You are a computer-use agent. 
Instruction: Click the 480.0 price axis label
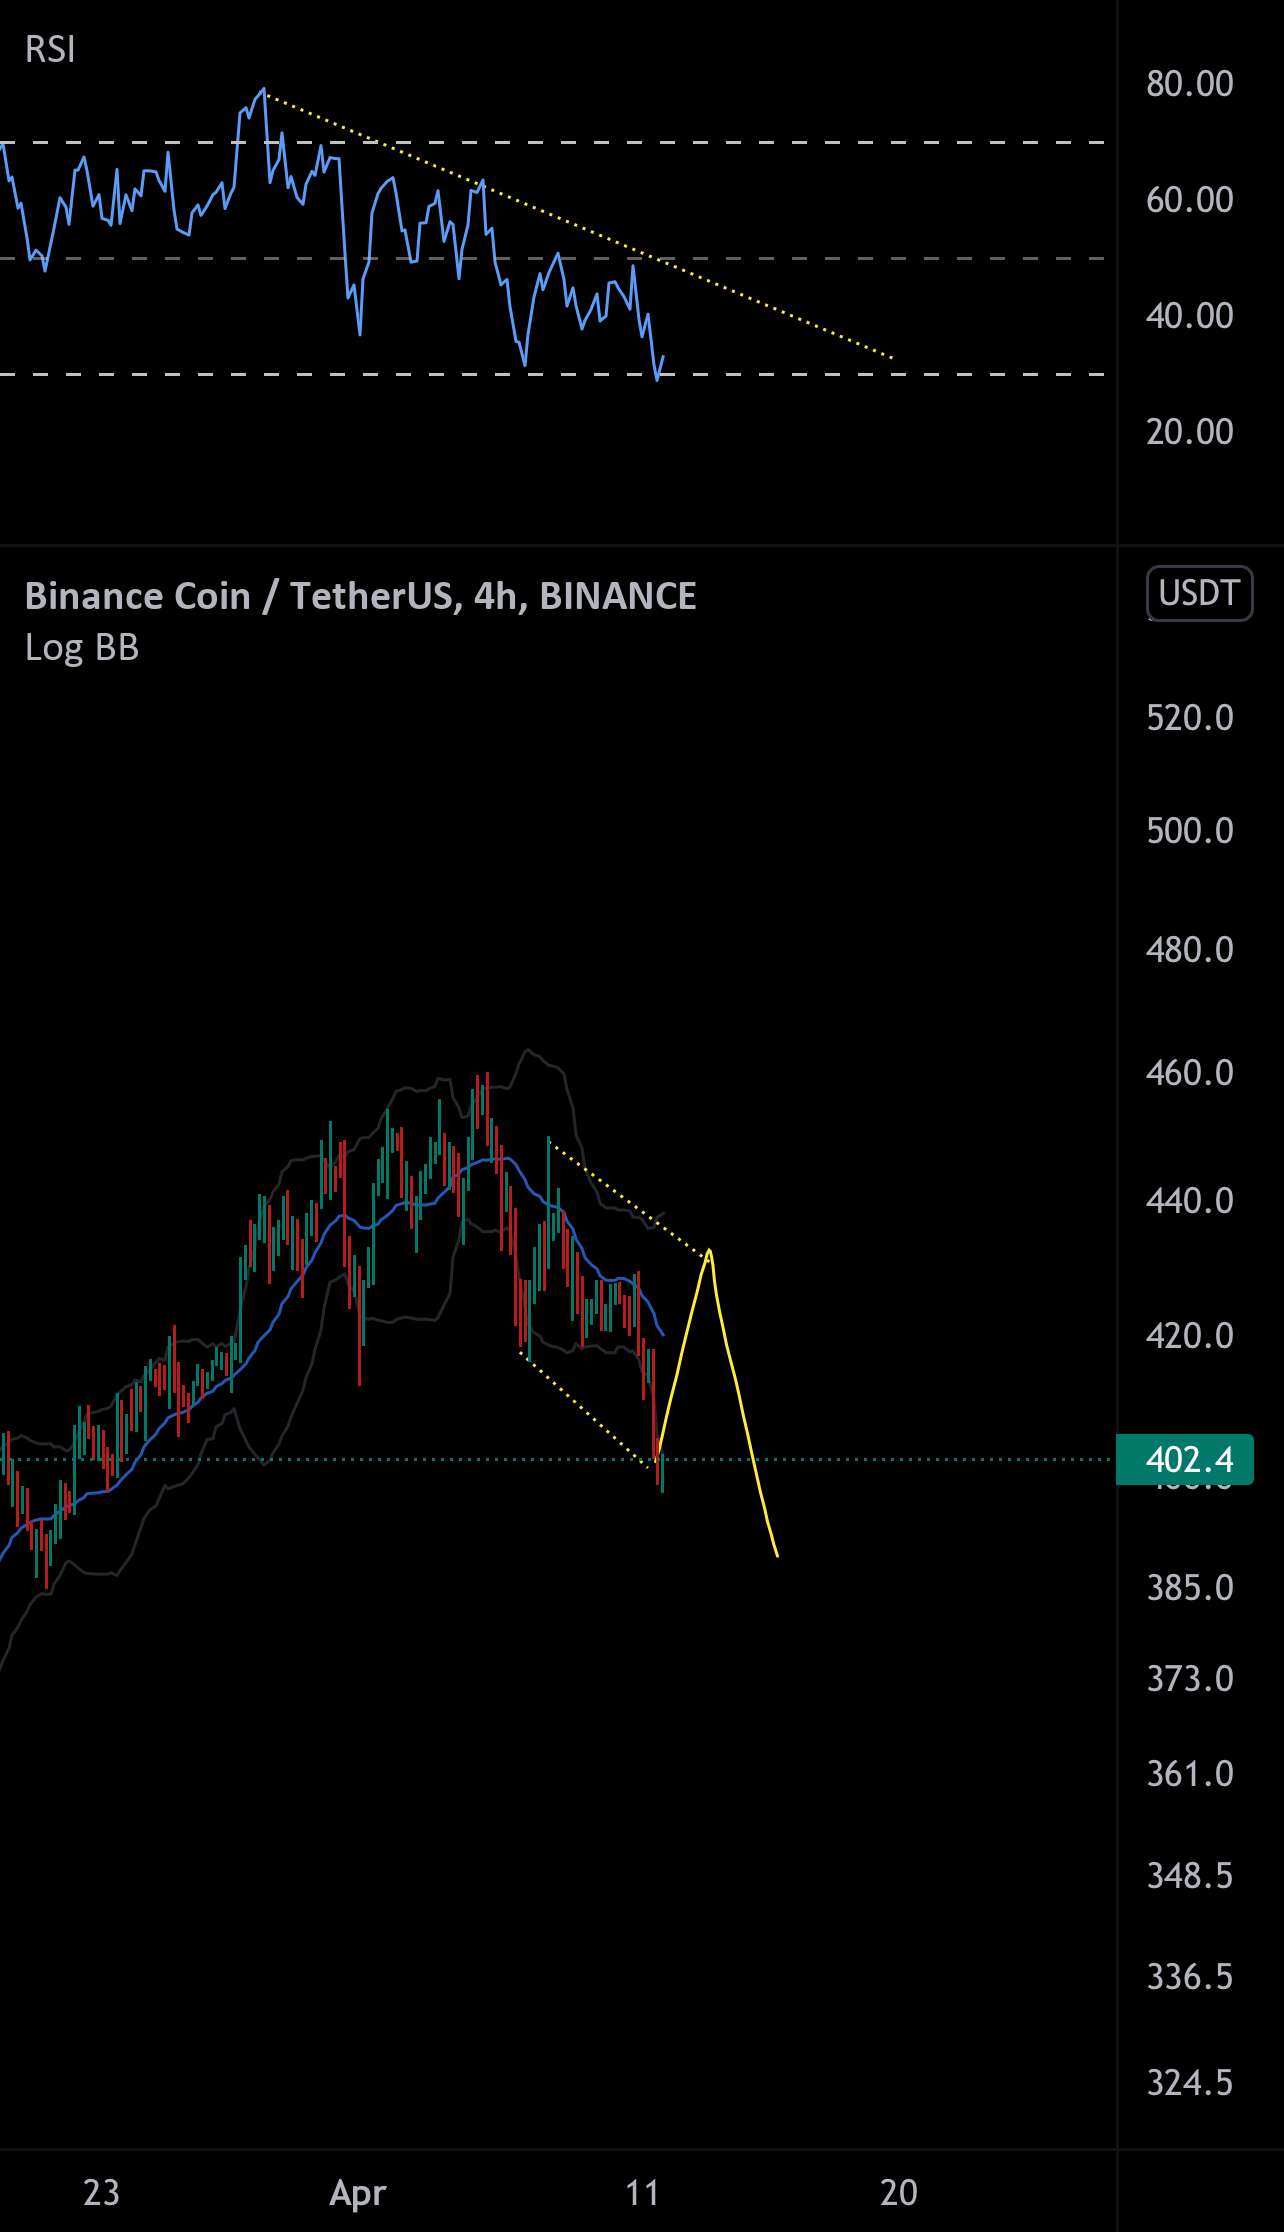click(1190, 950)
